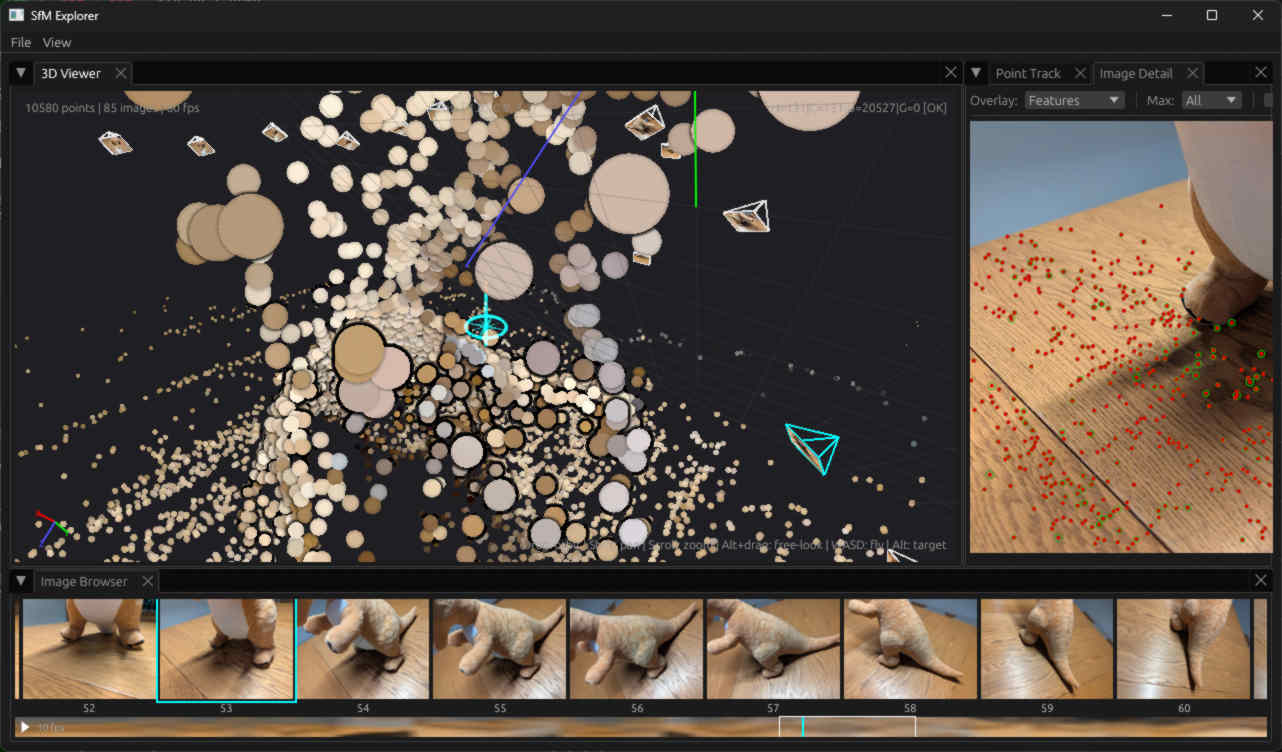Click the cyan marker on the timeline strip
This screenshot has width=1282, height=752.
tap(803, 727)
